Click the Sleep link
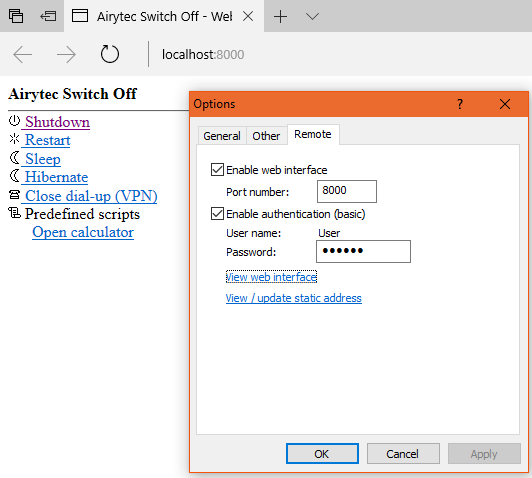532x478 pixels. pos(43,159)
